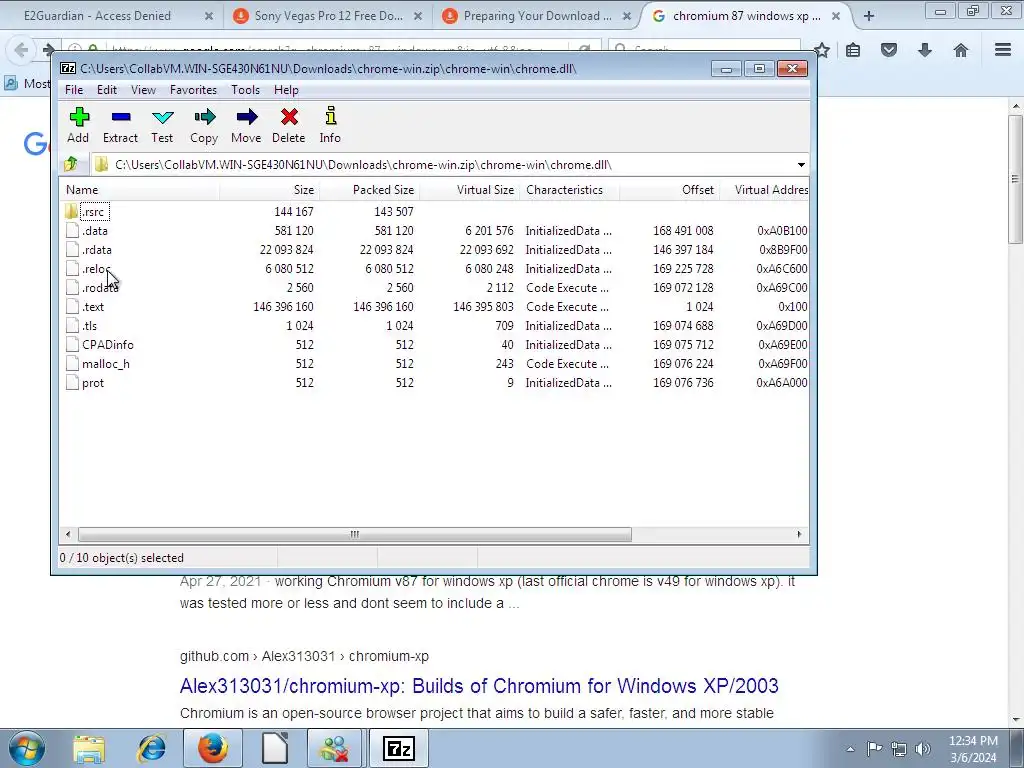Click the Firefox page vertical scrollbar thumb
Image resolution: width=1024 pixels, height=768 pixels.
[x=1015, y=180]
